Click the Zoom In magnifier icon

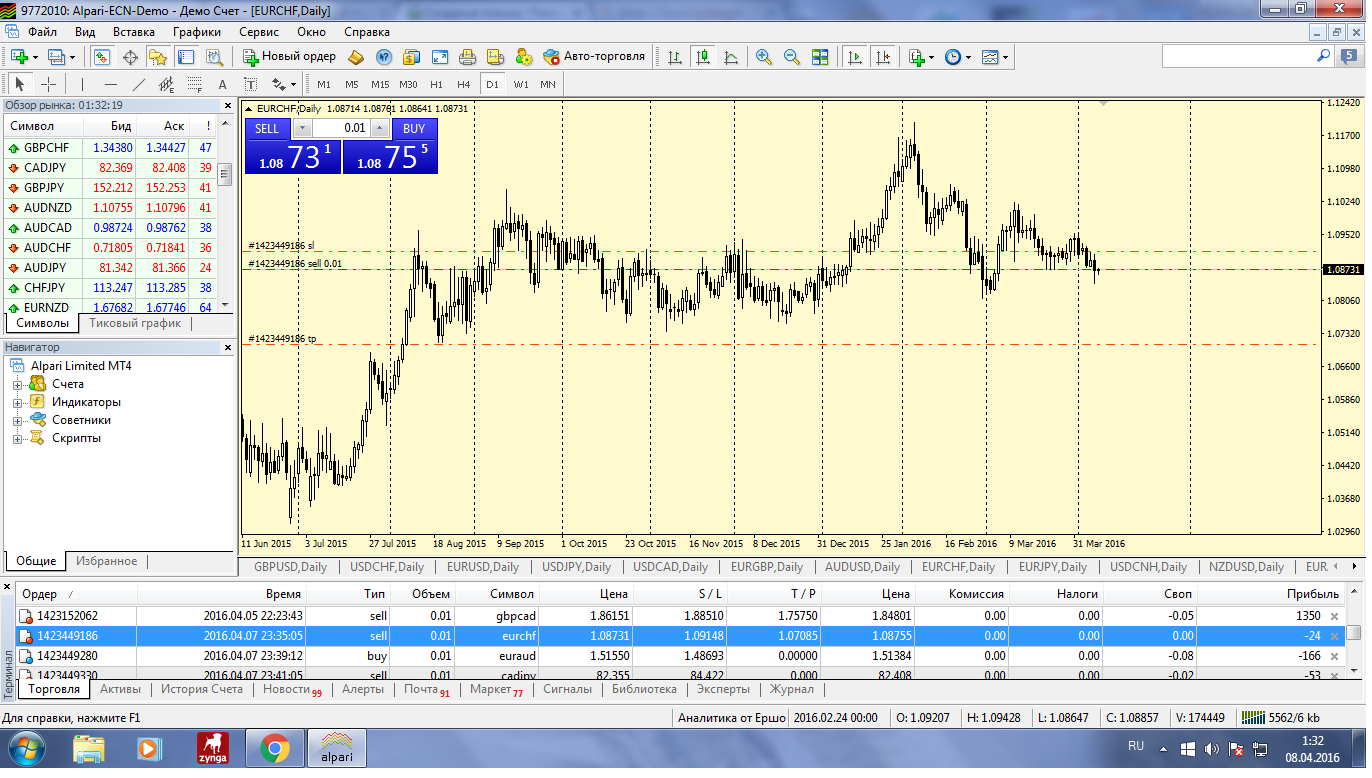[x=764, y=57]
